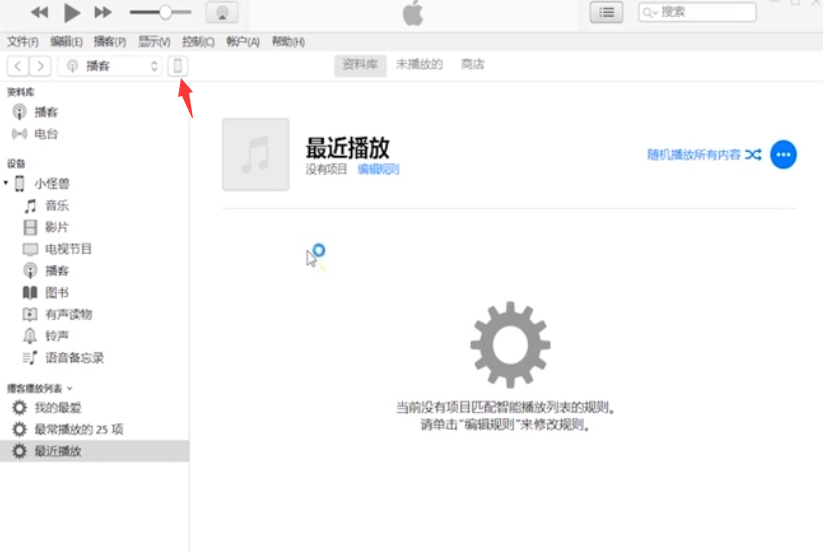Viewport: 823px width, 552px height.
Task: Open the 显示(V) menu
Action: click(154, 41)
